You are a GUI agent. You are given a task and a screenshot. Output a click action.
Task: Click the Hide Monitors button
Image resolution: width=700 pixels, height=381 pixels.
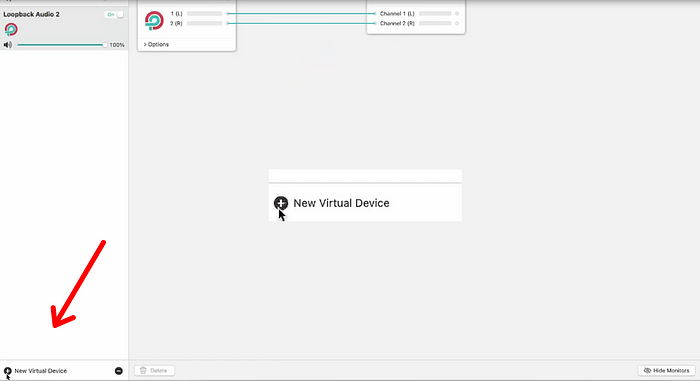(667, 370)
